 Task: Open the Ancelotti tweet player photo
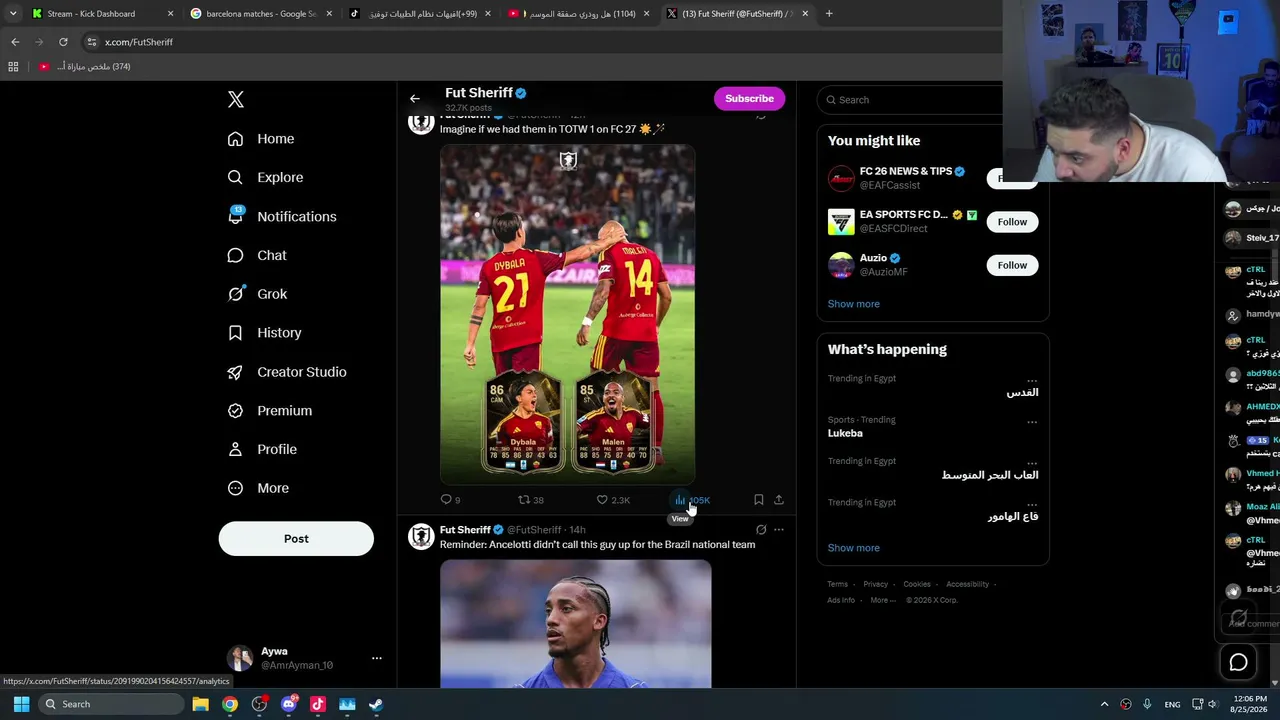576,624
